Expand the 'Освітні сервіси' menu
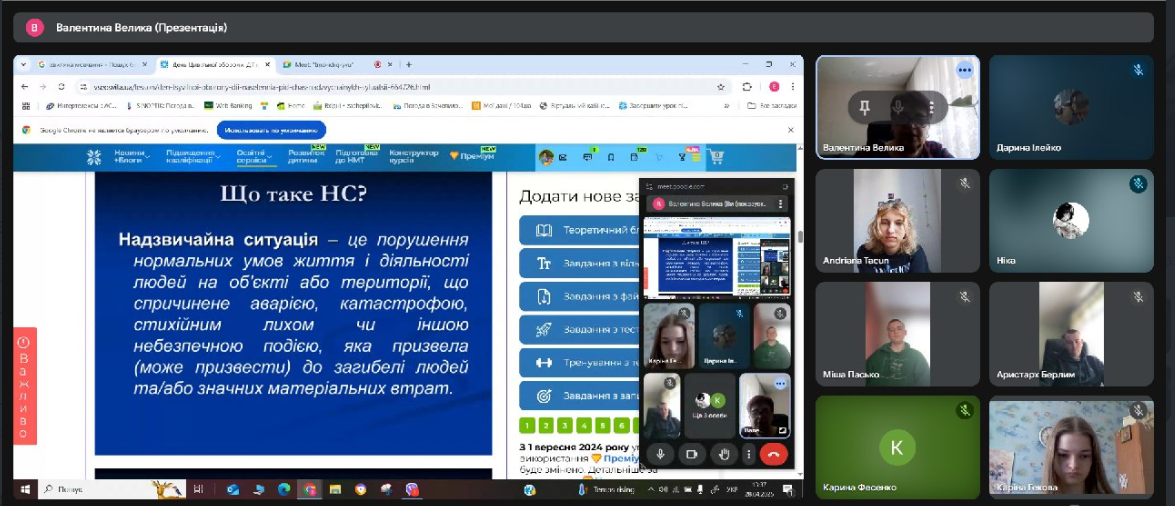The width and height of the screenshot is (1175, 506). [x=253, y=157]
